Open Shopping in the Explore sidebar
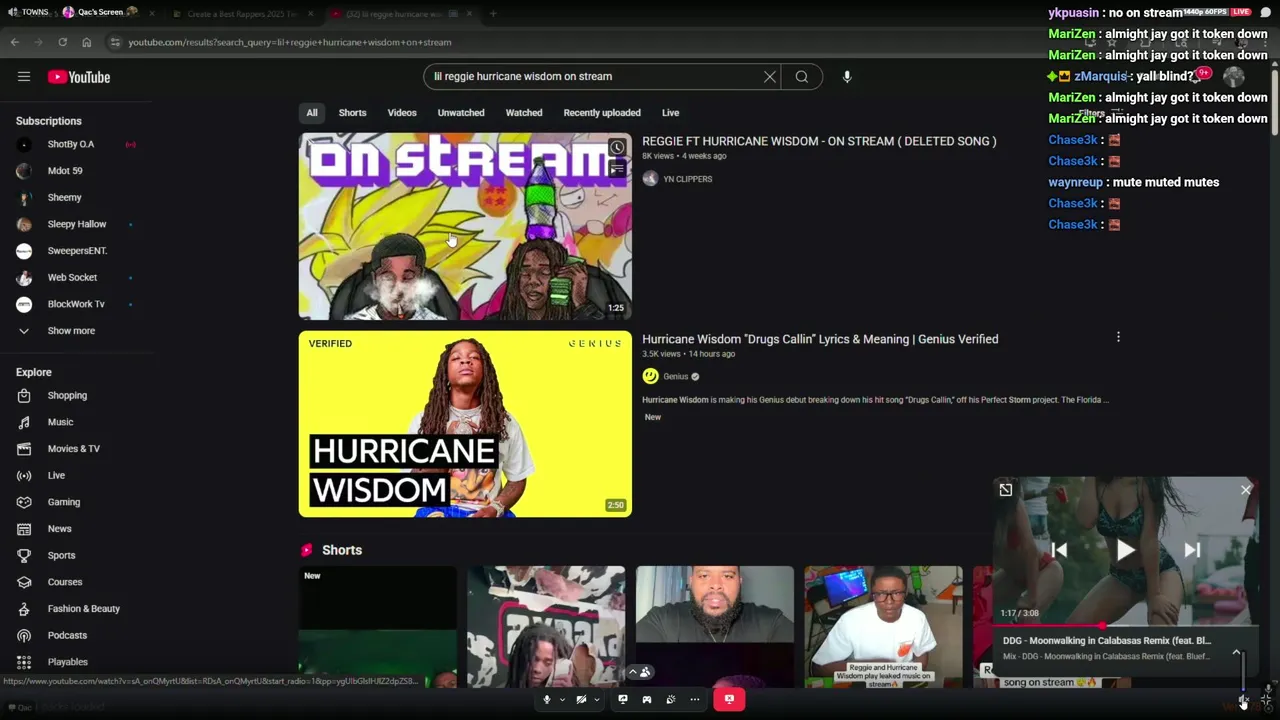 (x=67, y=396)
